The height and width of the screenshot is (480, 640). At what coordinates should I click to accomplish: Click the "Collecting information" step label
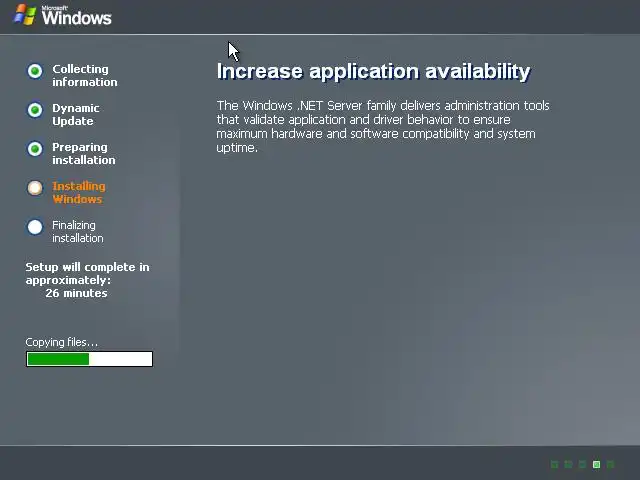(x=84, y=76)
